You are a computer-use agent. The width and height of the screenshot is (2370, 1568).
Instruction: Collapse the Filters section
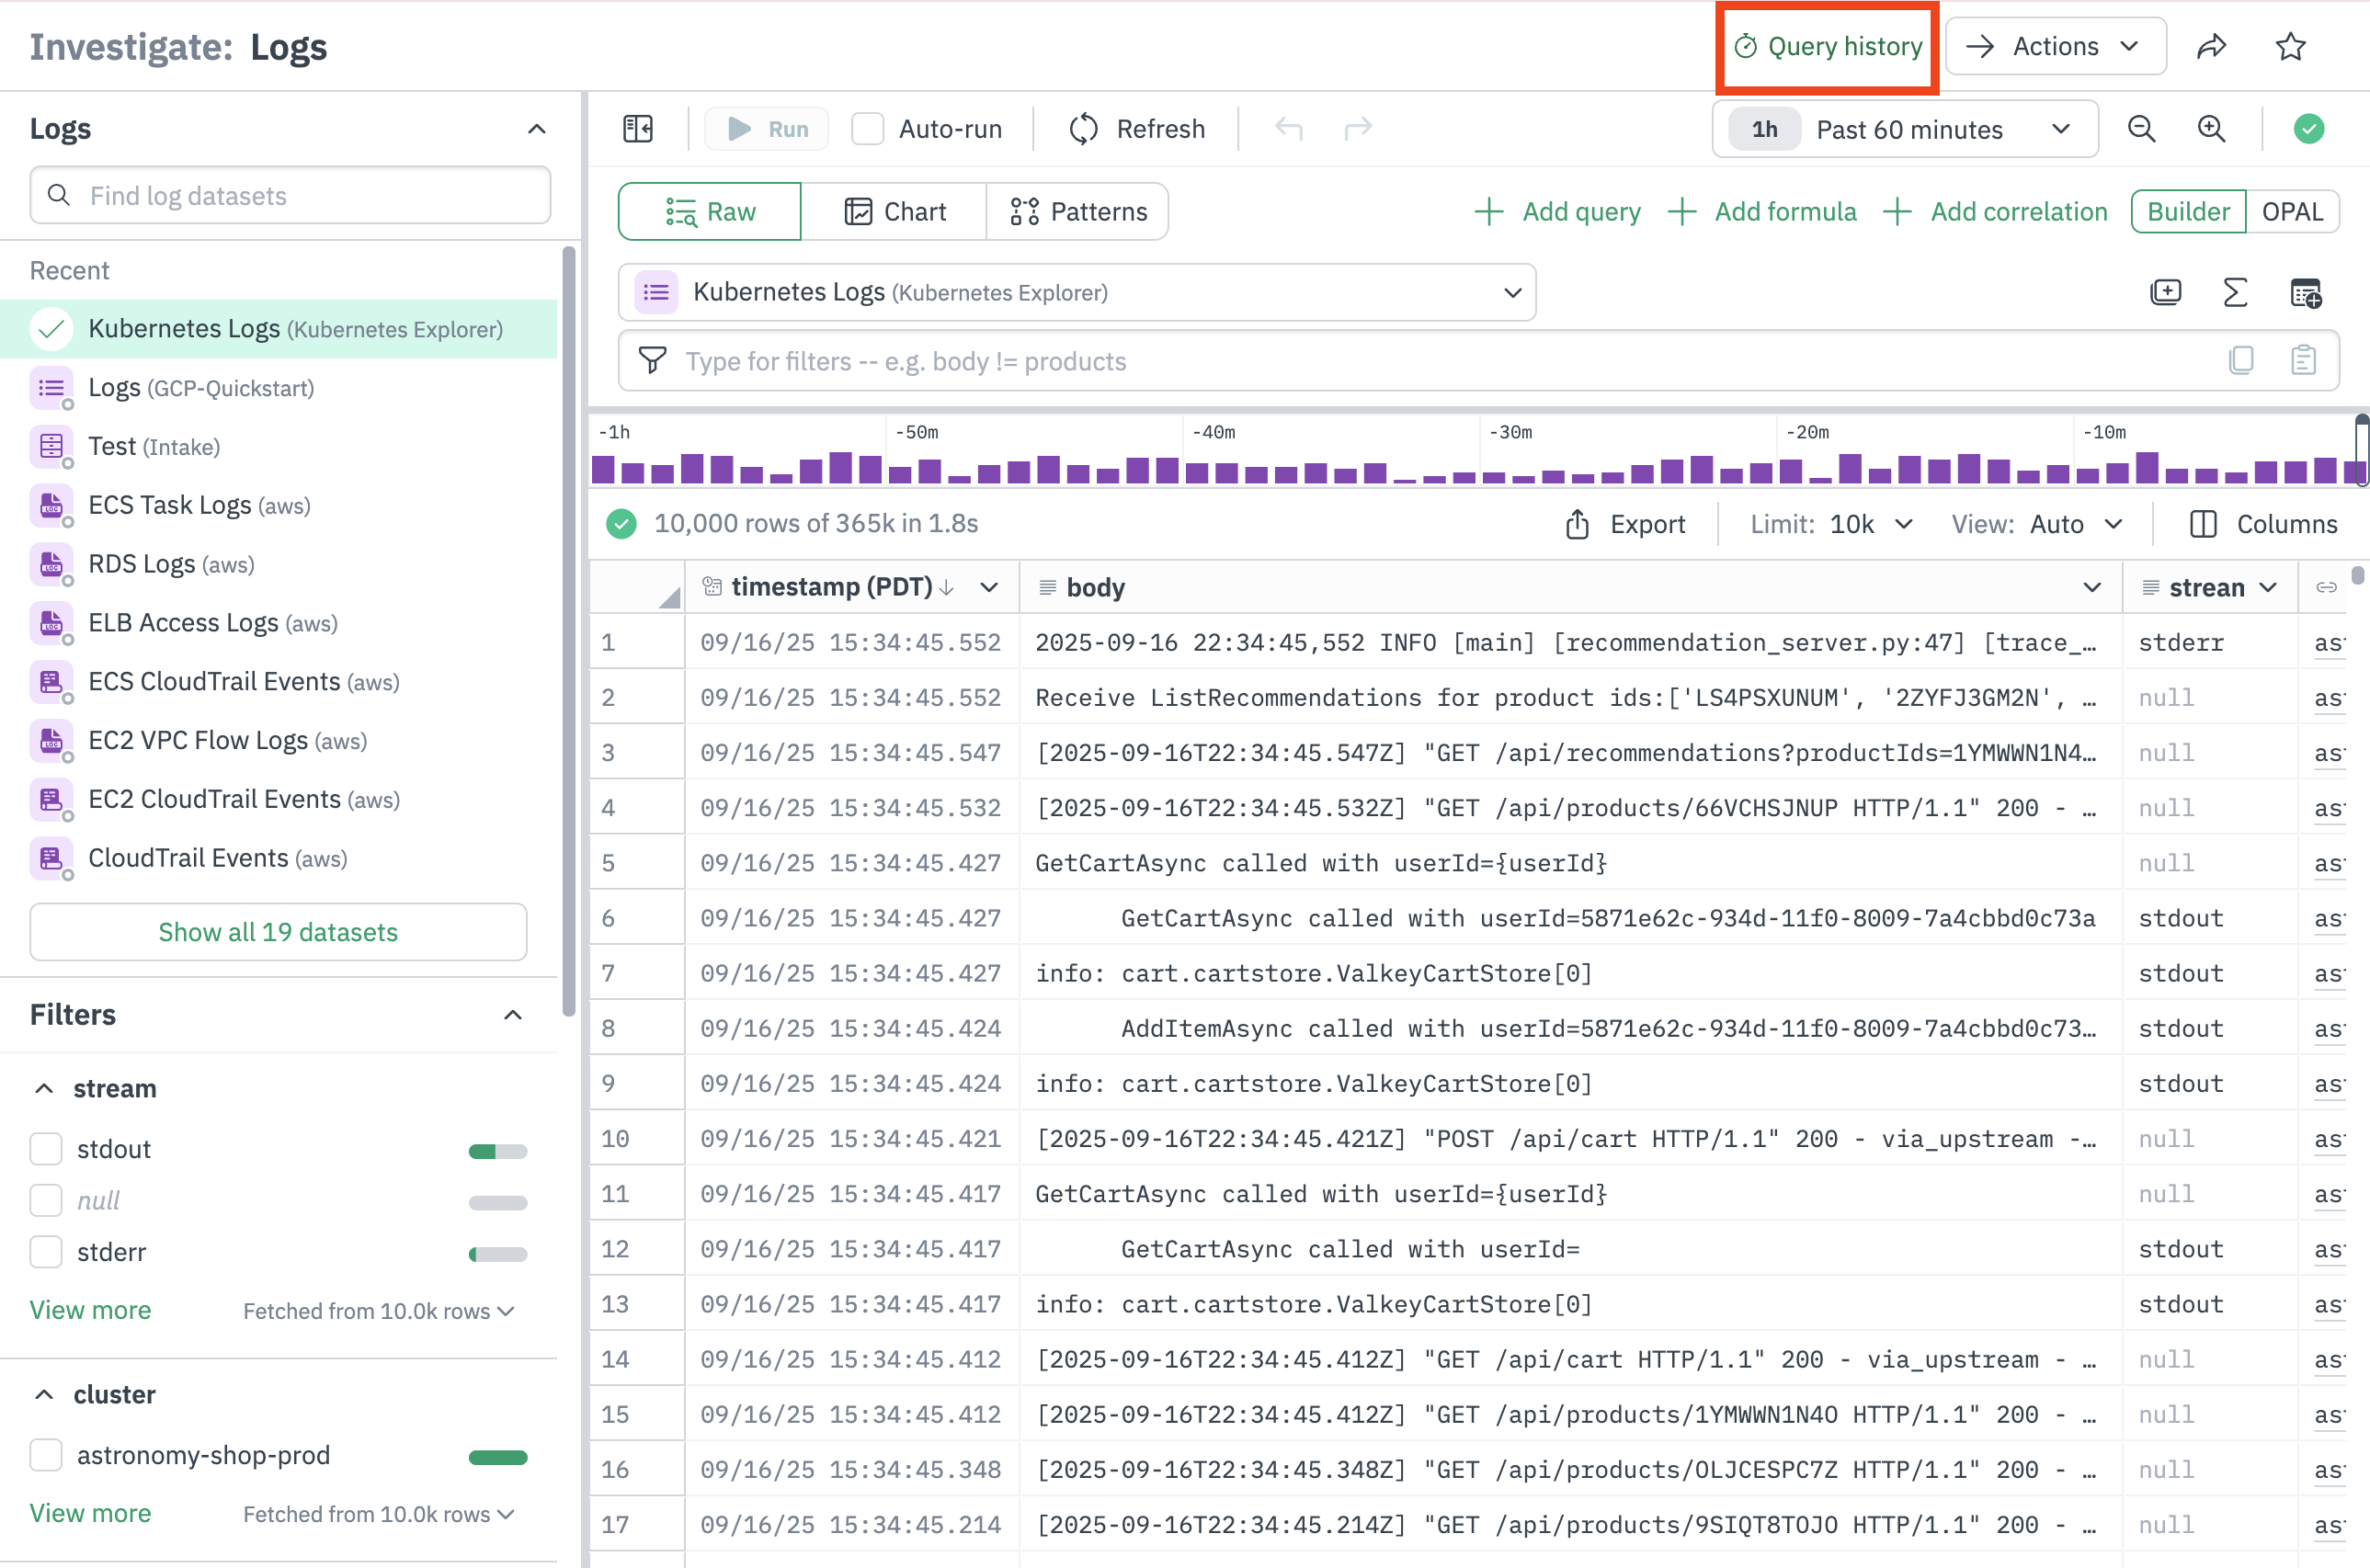(x=513, y=1015)
